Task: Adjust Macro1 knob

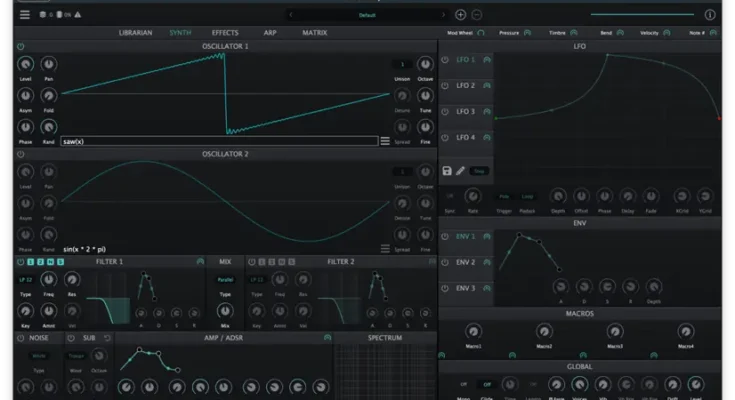Action: click(x=473, y=332)
